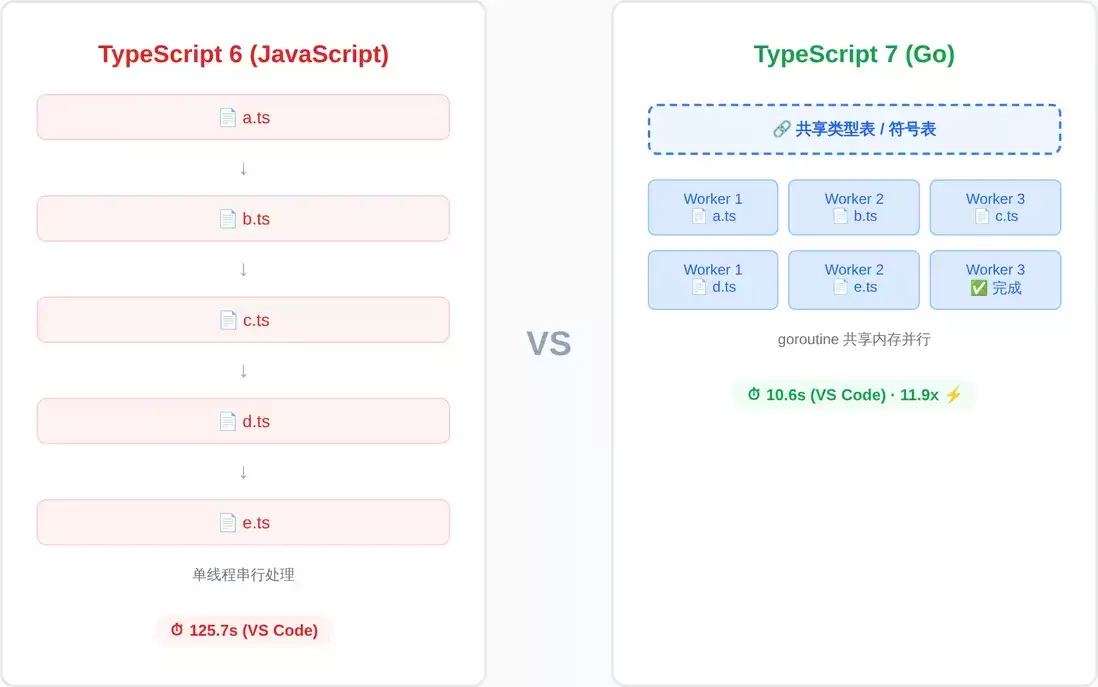This screenshot has width=1098, height=687.
Task: Click the file icon beside d.ts in left panel
Action: pos(228,422)
